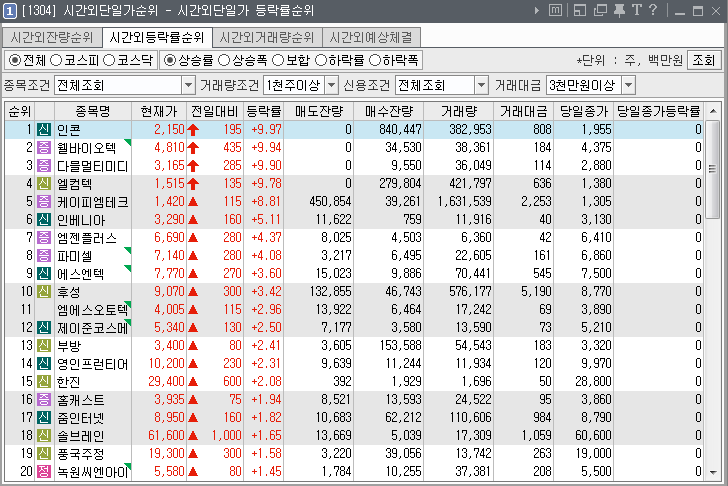
Task: Select the 하락폭 radio button
Action: (x=375, y=60)
